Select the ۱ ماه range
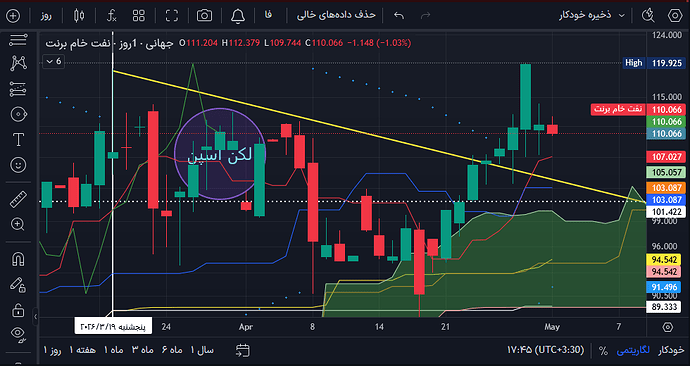The height and width of the screenshot is (366, 690). [113, 350]
